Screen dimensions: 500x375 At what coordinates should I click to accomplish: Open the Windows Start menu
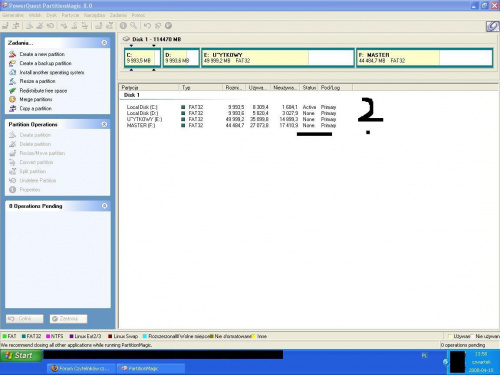coord(21,356)
